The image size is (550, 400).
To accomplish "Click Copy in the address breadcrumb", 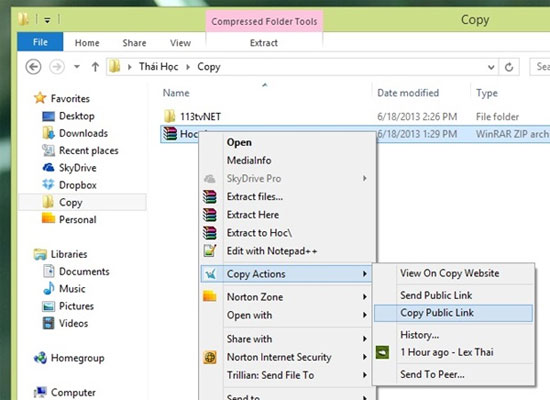I will 209,67.
